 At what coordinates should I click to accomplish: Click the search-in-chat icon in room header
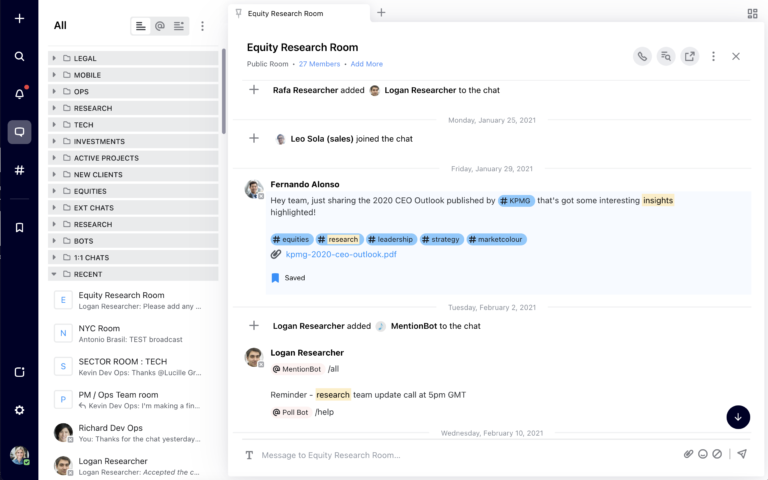(x=666, y=56)
